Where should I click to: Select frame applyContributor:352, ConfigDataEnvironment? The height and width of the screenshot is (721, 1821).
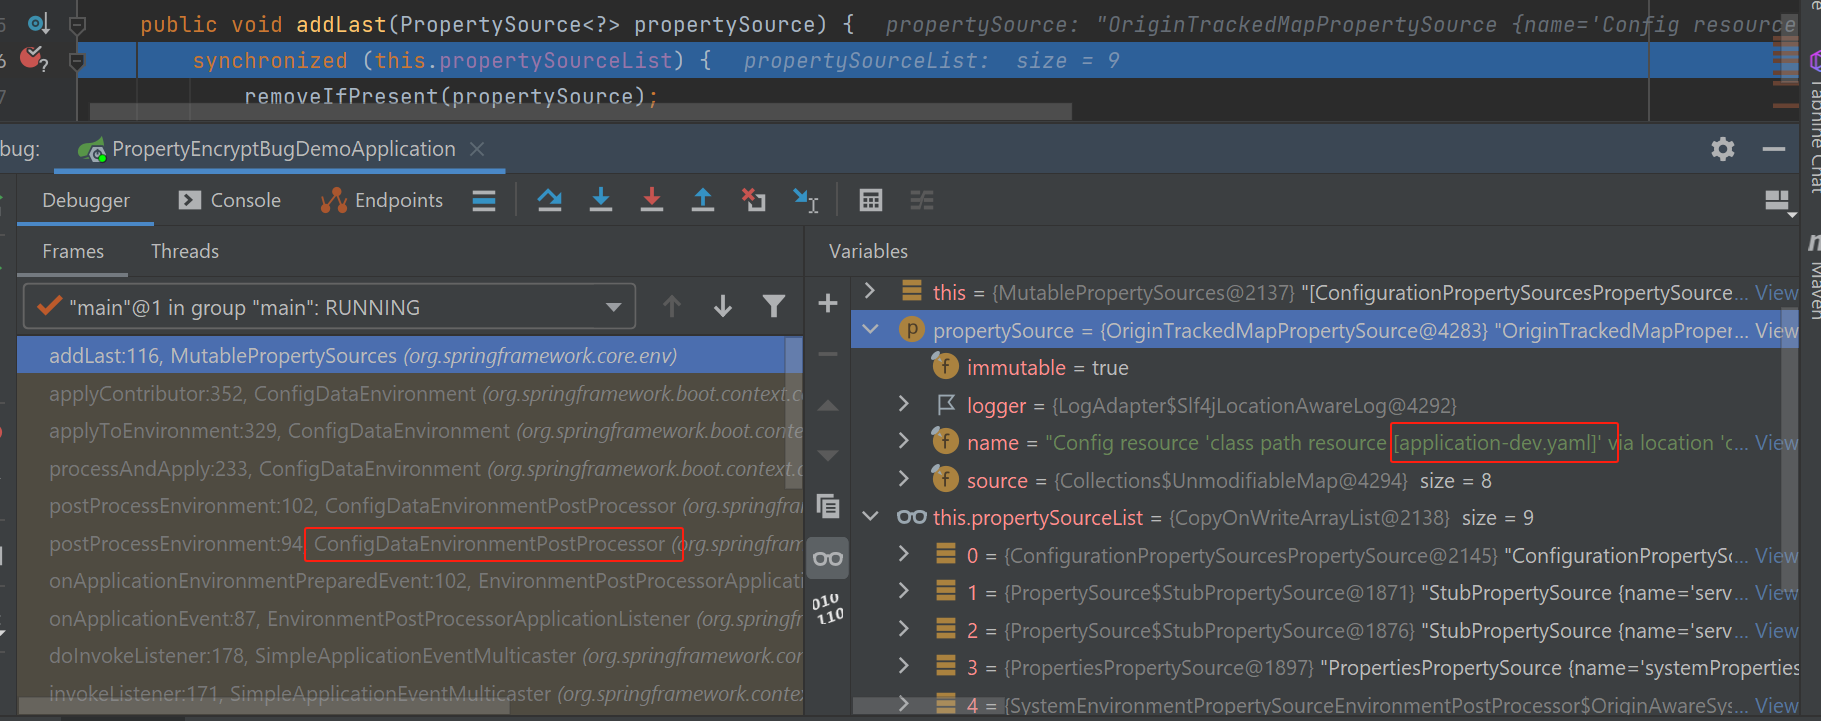point(402,394)
